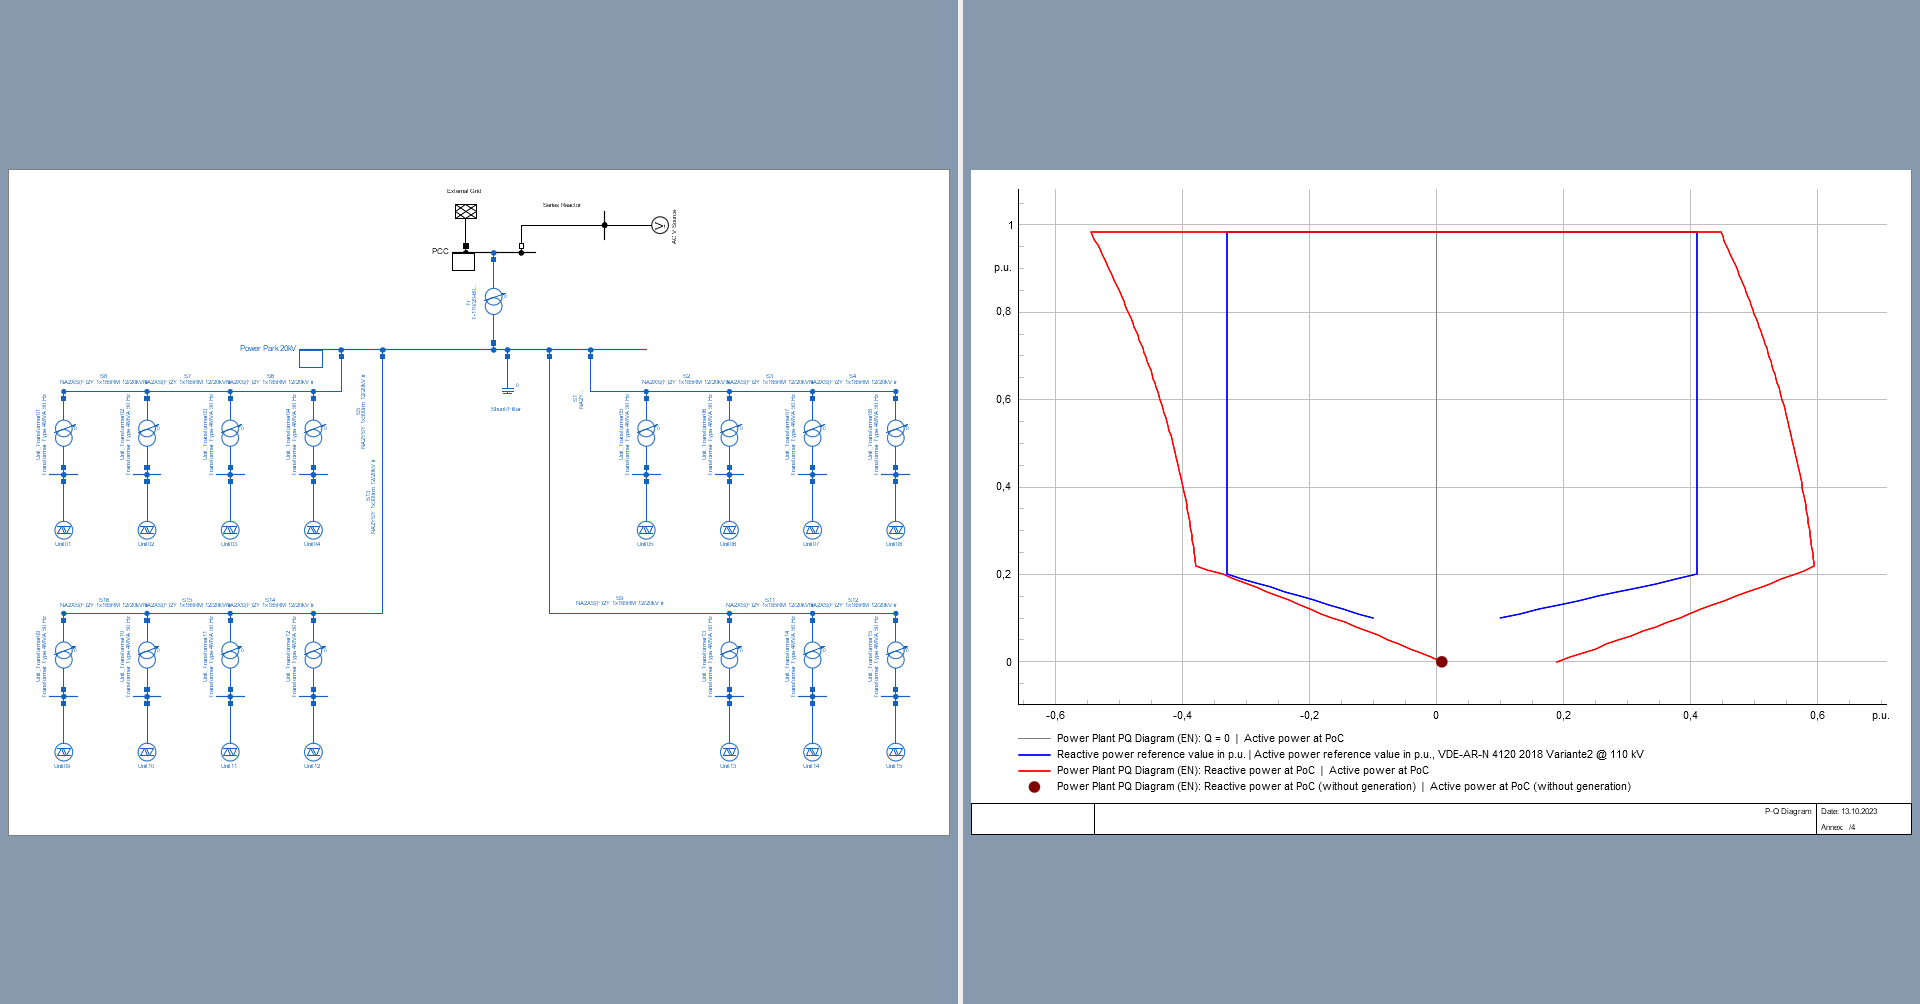Click the Unit_Transformer01 symbol

64,433
